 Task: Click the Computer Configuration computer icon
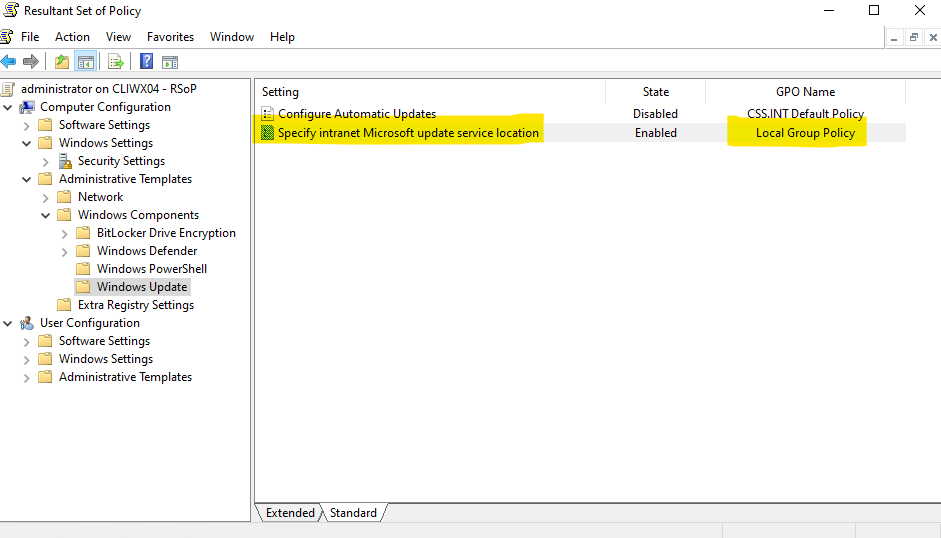(x=27, y=107)
